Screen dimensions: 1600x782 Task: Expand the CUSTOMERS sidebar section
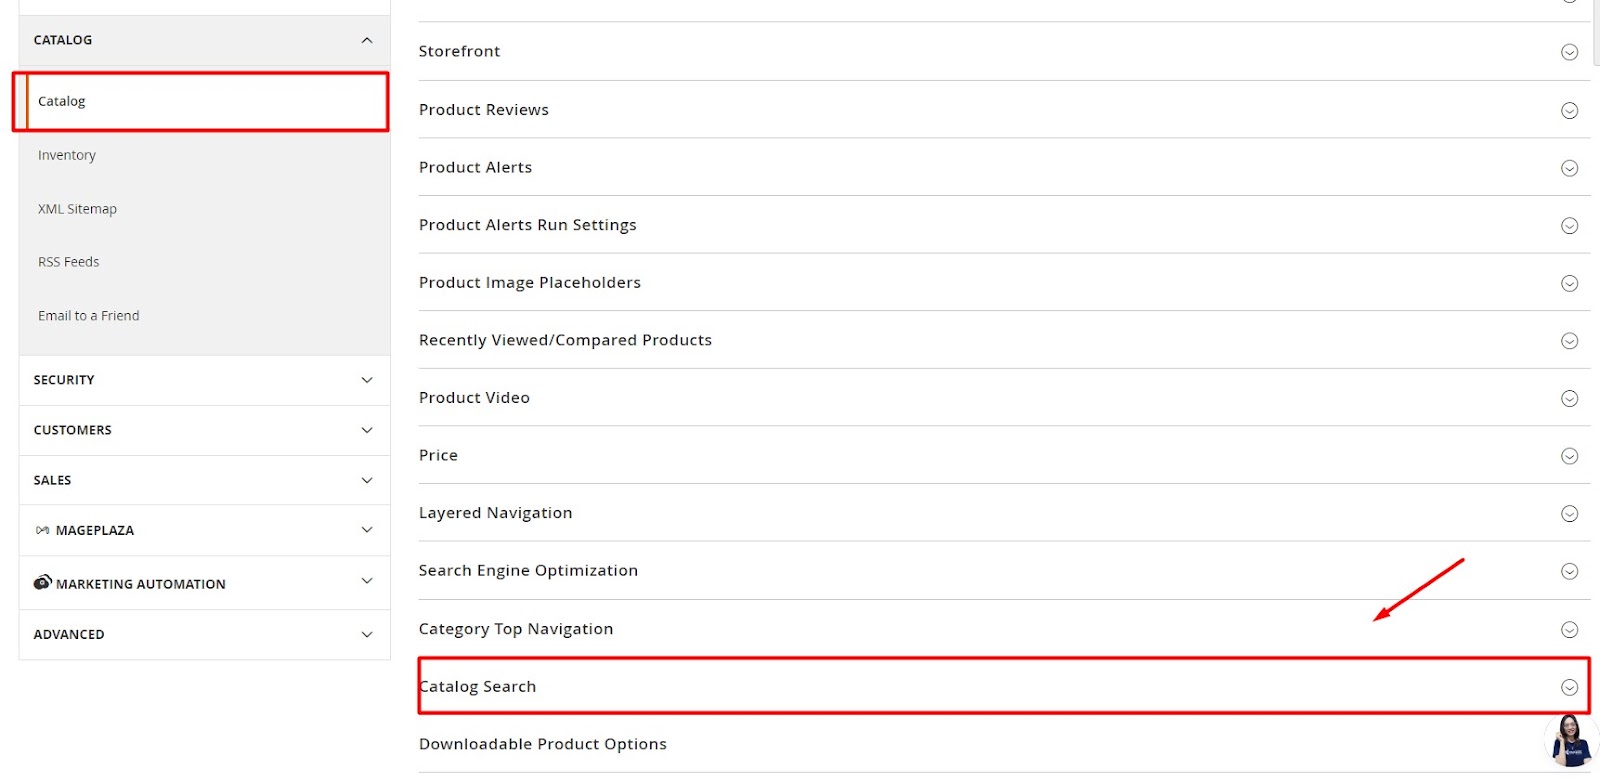[204, 430]
